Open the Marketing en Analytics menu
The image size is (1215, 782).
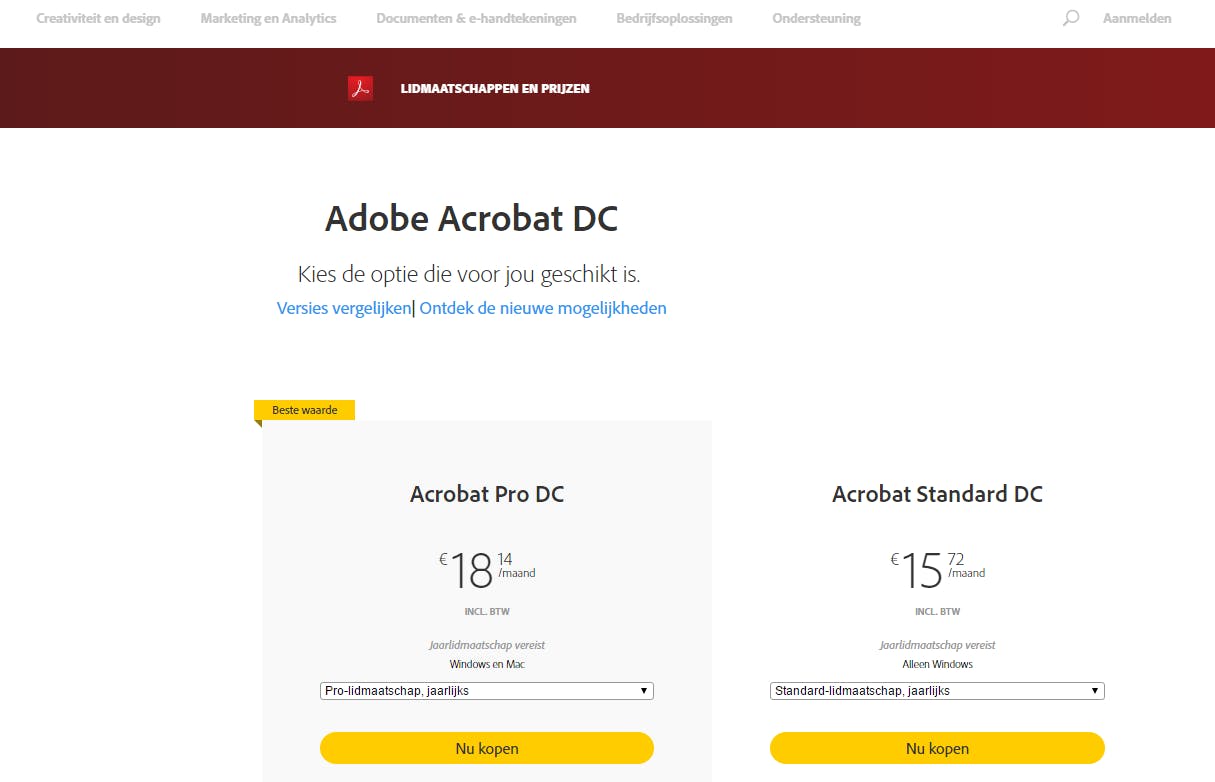click(268, 18)
